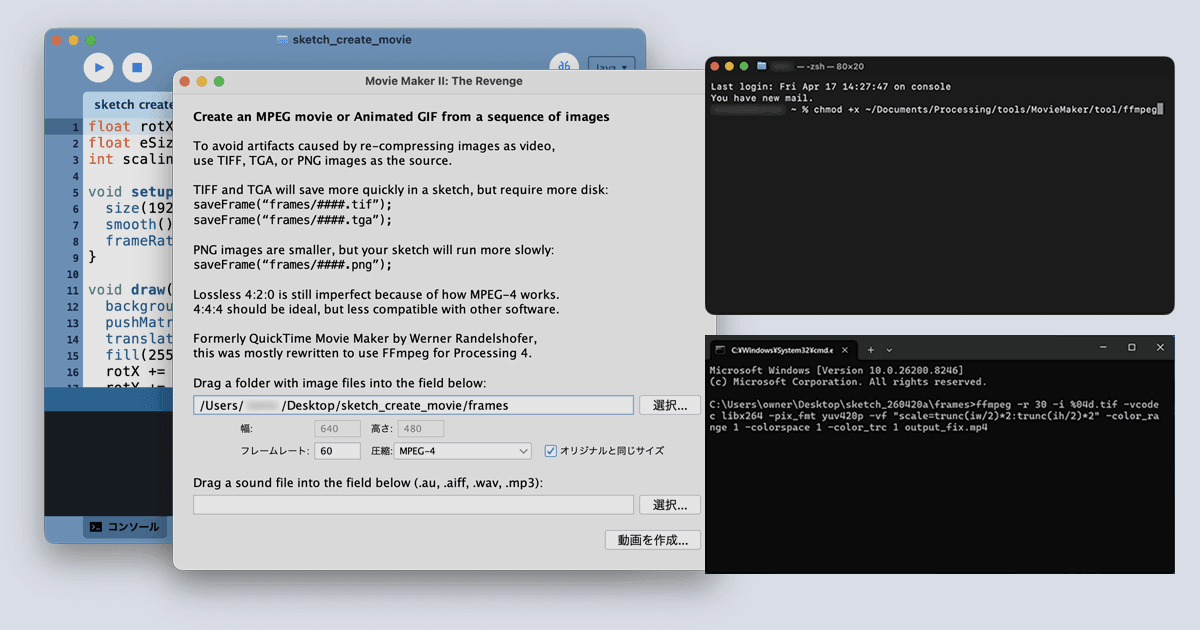
Task: Open a new tab with the plus icon
Action: [x=870, y=348]
